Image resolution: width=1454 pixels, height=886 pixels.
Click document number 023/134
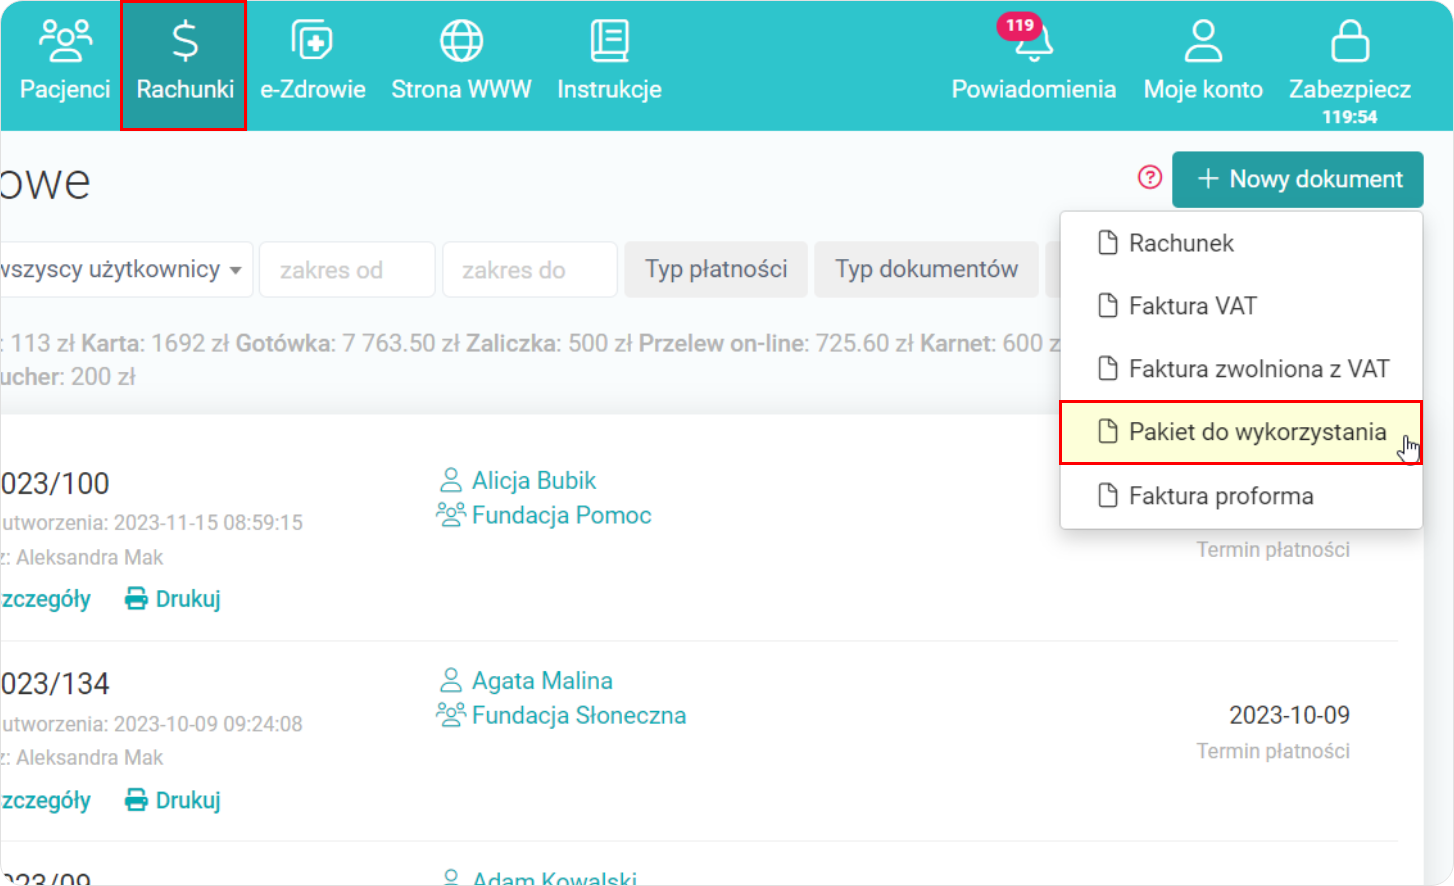(55, 684)
